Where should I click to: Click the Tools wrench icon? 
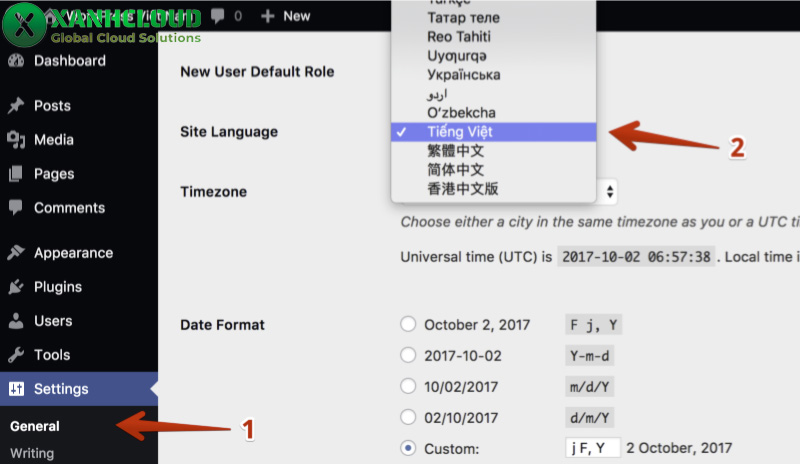[x=15, y=355]
